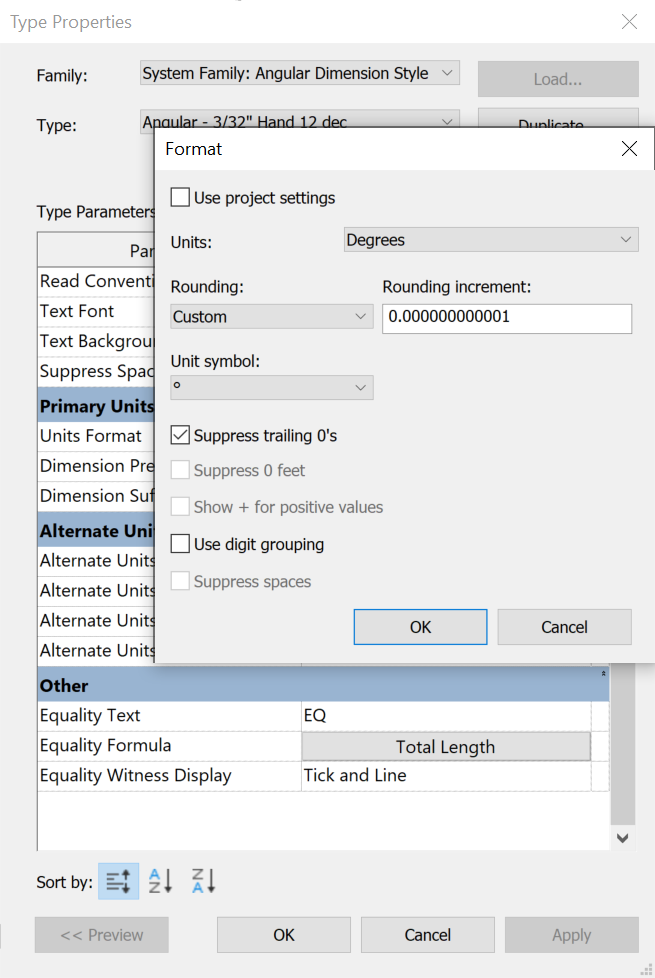
Task: Sort parameters ascending with A-Z icon
Action: tap(160, 881)
